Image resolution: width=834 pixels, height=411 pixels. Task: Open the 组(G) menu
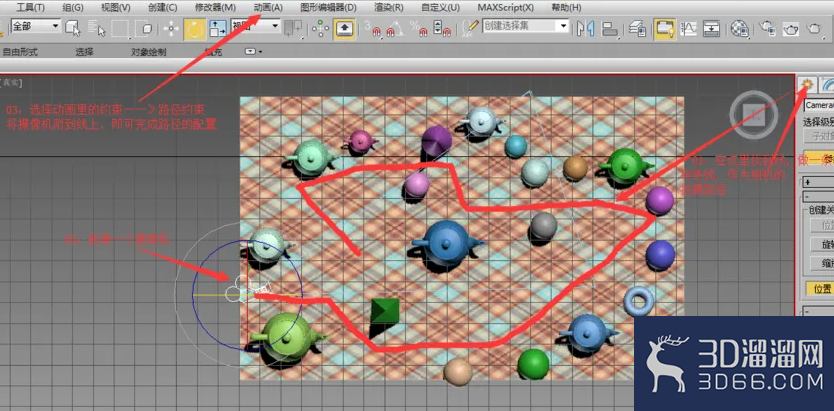point(73,7)
